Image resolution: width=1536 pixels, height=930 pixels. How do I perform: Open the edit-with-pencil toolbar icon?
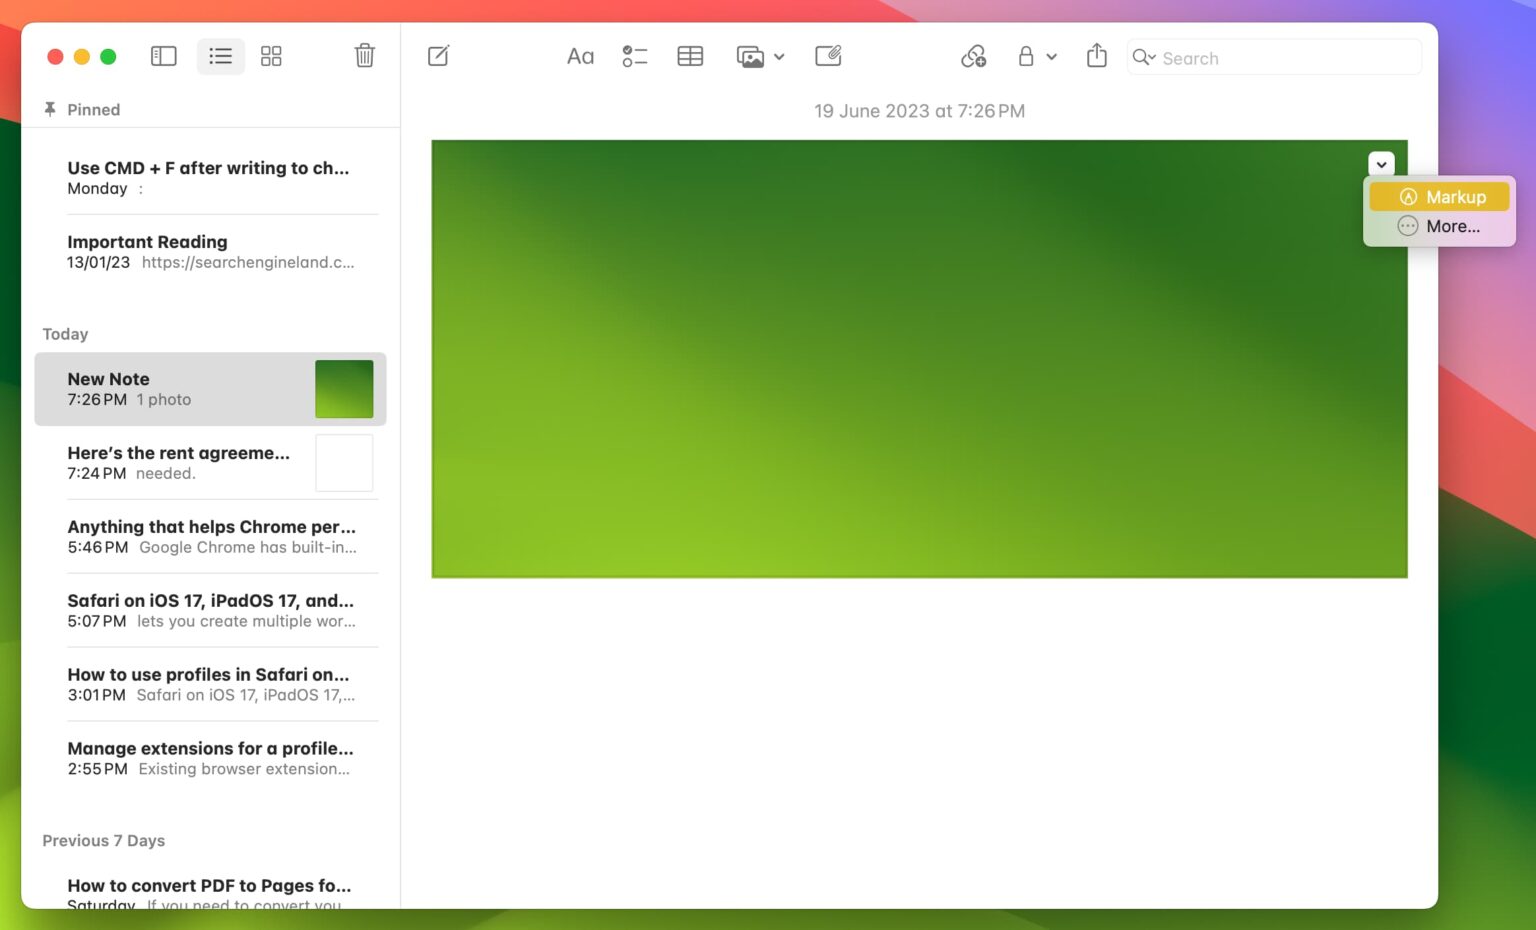point(828,56)
